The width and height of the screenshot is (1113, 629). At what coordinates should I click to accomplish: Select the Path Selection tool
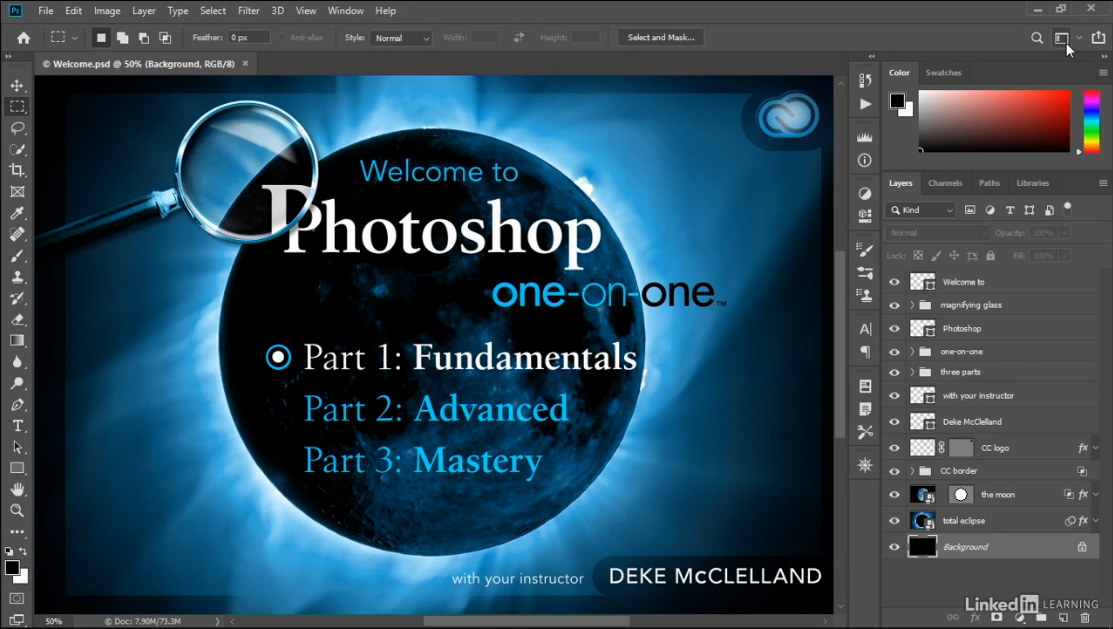point(17,447)
